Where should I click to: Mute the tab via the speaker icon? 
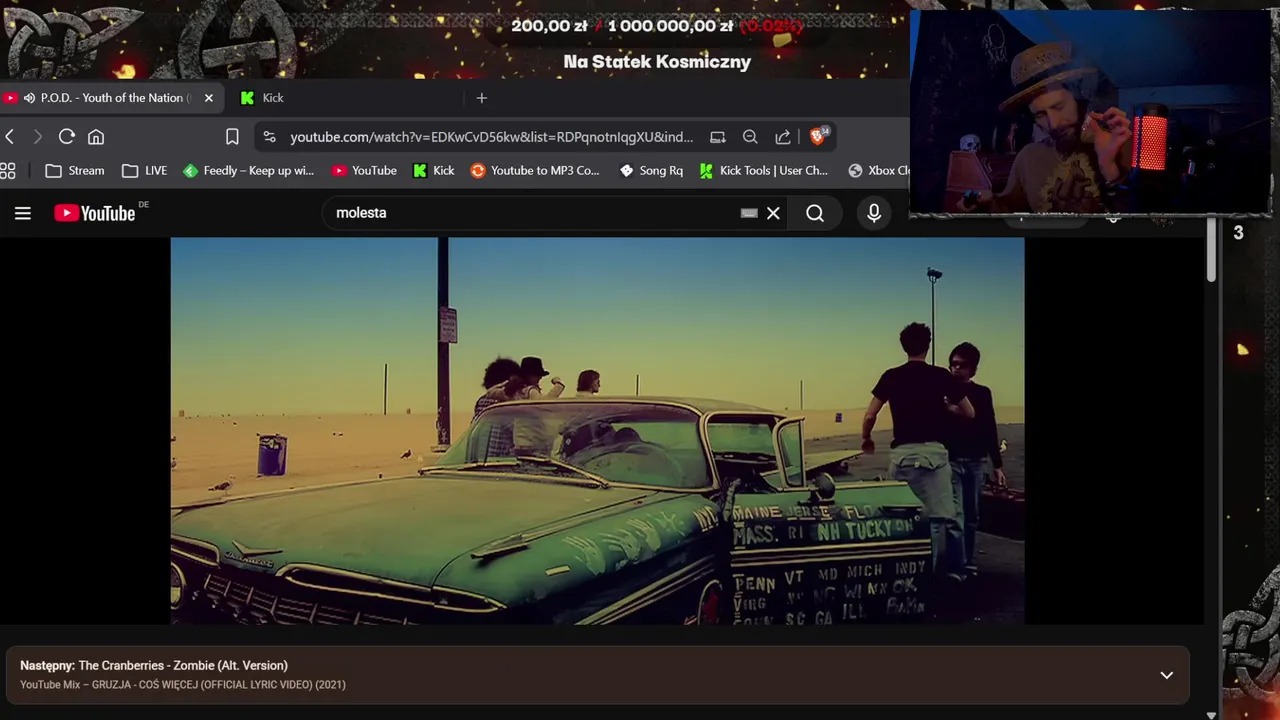point(29,98)
